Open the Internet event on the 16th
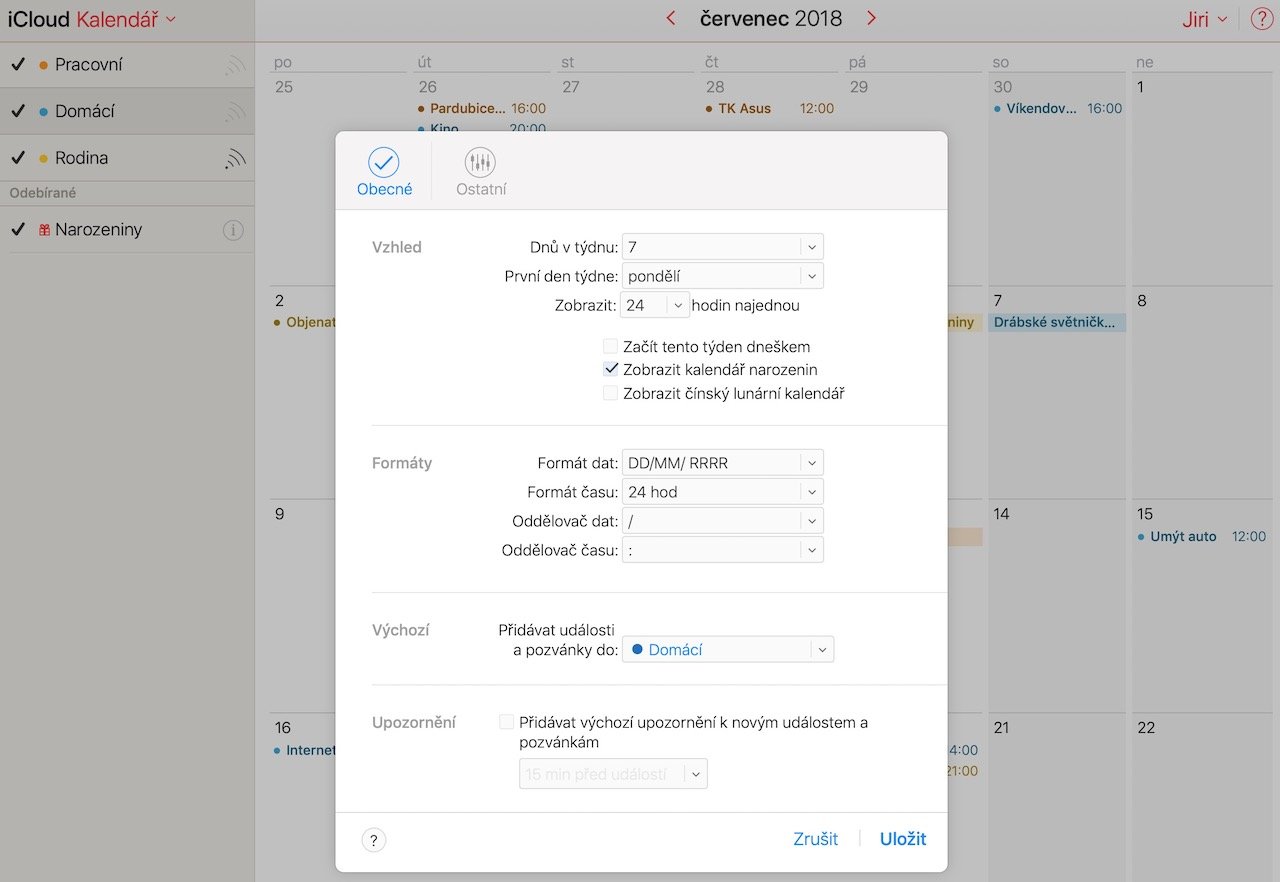Image resolution: width=1280 pixels, height=882 pixels. coord(305,750)
